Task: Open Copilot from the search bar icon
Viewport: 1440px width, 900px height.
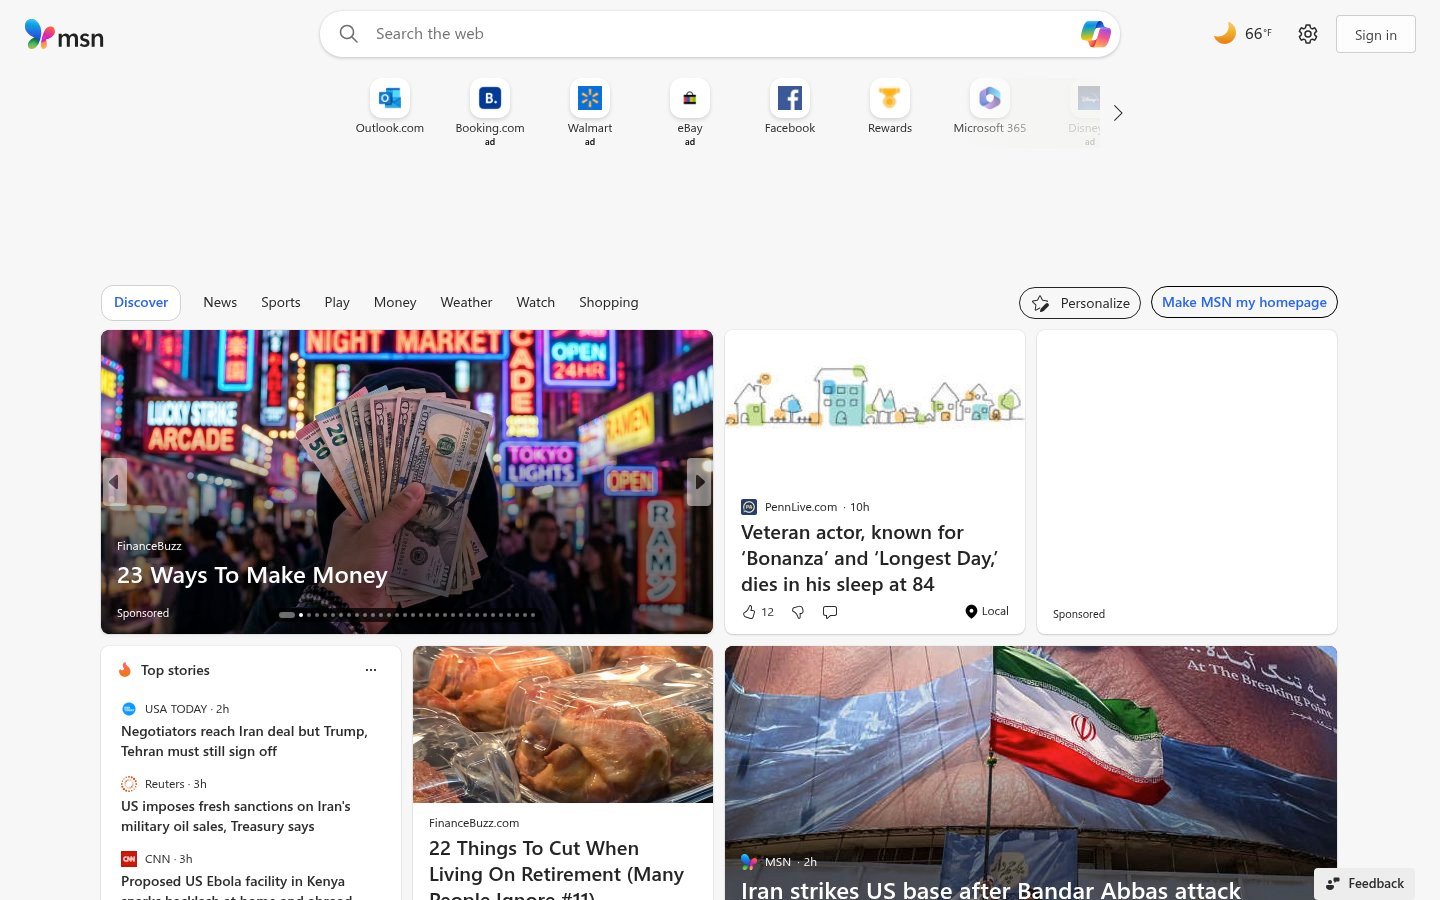Action: point(1095,34)
